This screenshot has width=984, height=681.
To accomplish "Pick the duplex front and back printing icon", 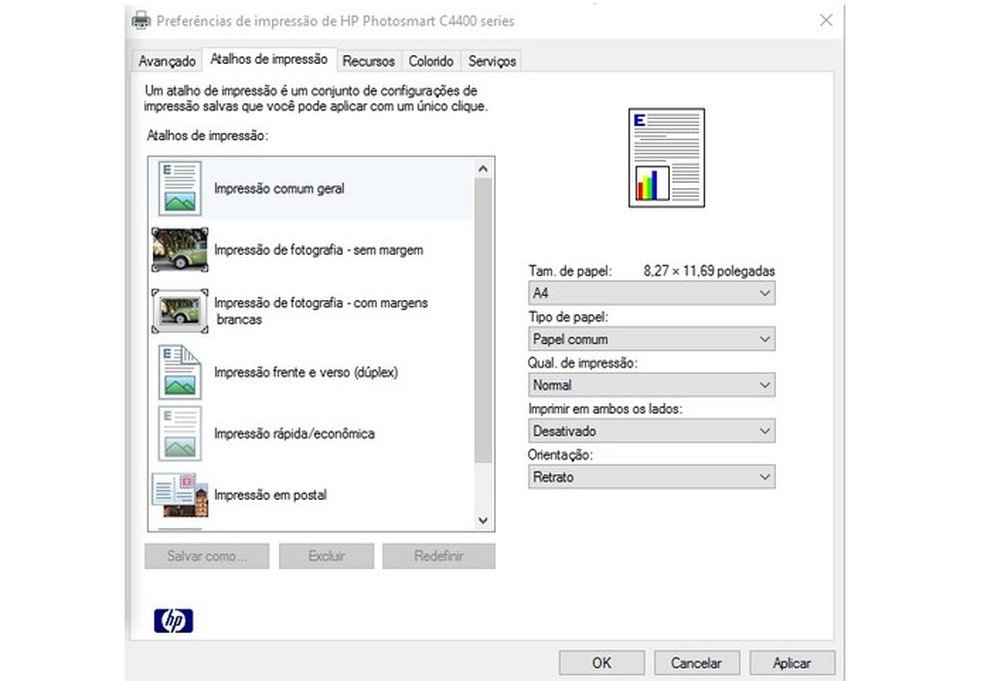I will tap(180, 372).
